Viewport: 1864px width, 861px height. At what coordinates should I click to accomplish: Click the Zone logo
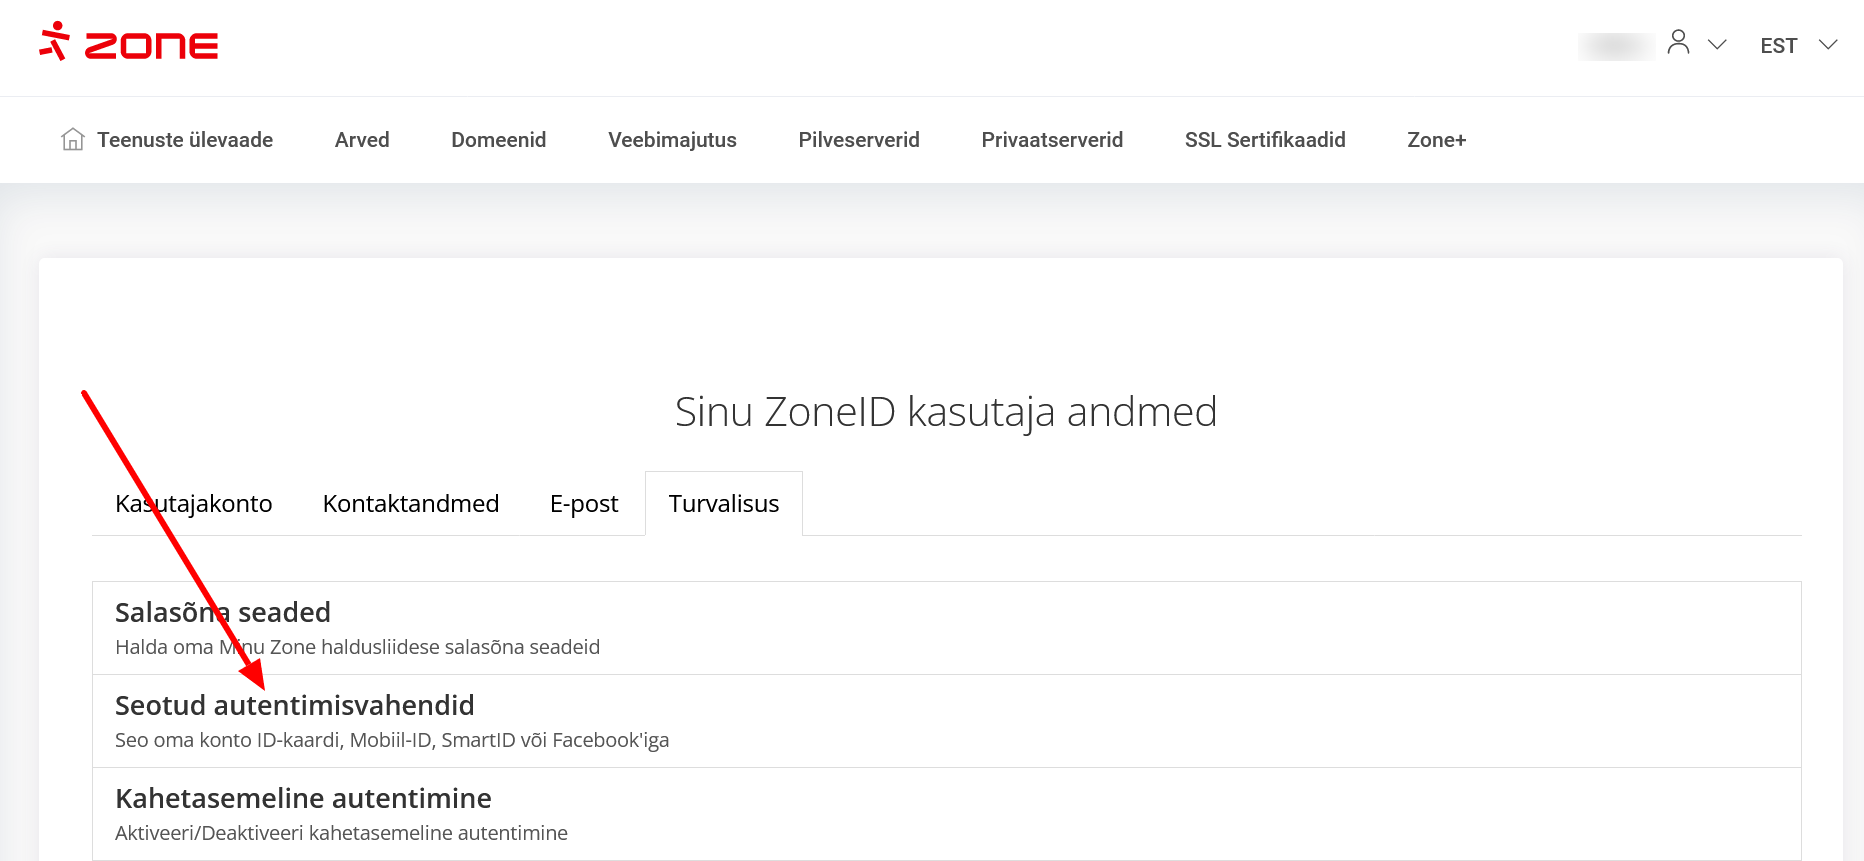[129, 43]
